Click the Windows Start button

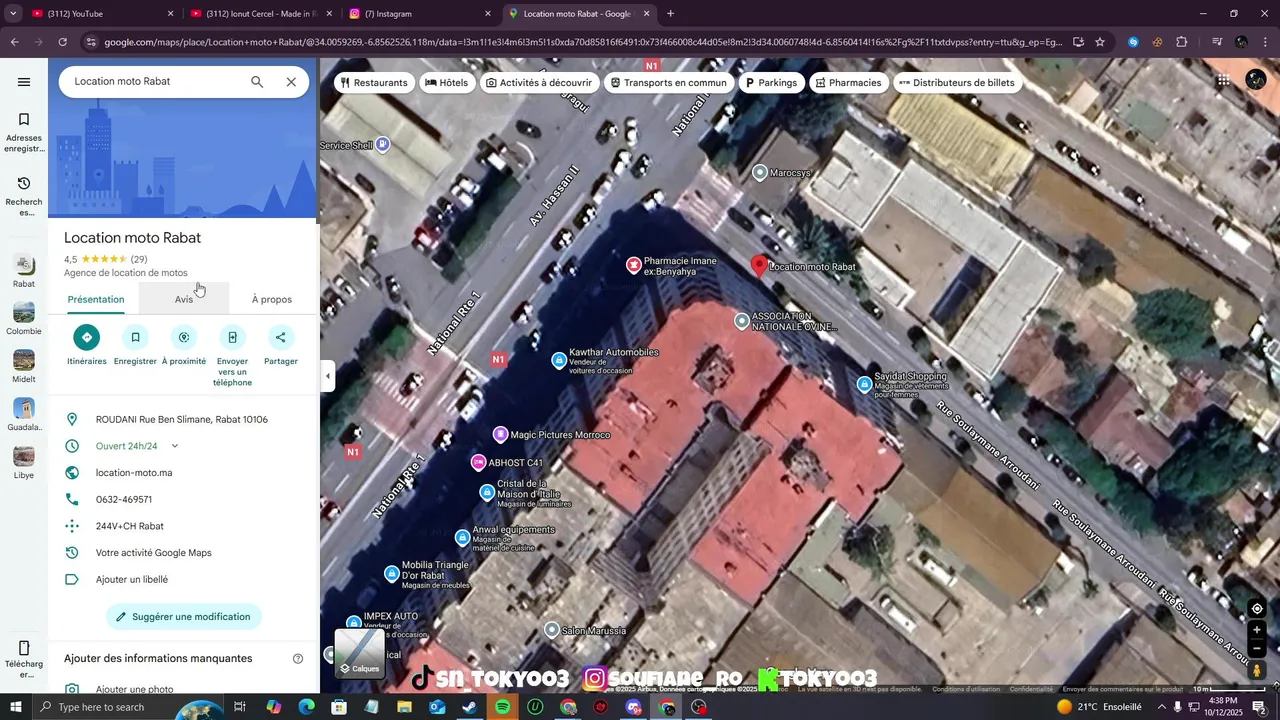(15, 707)
